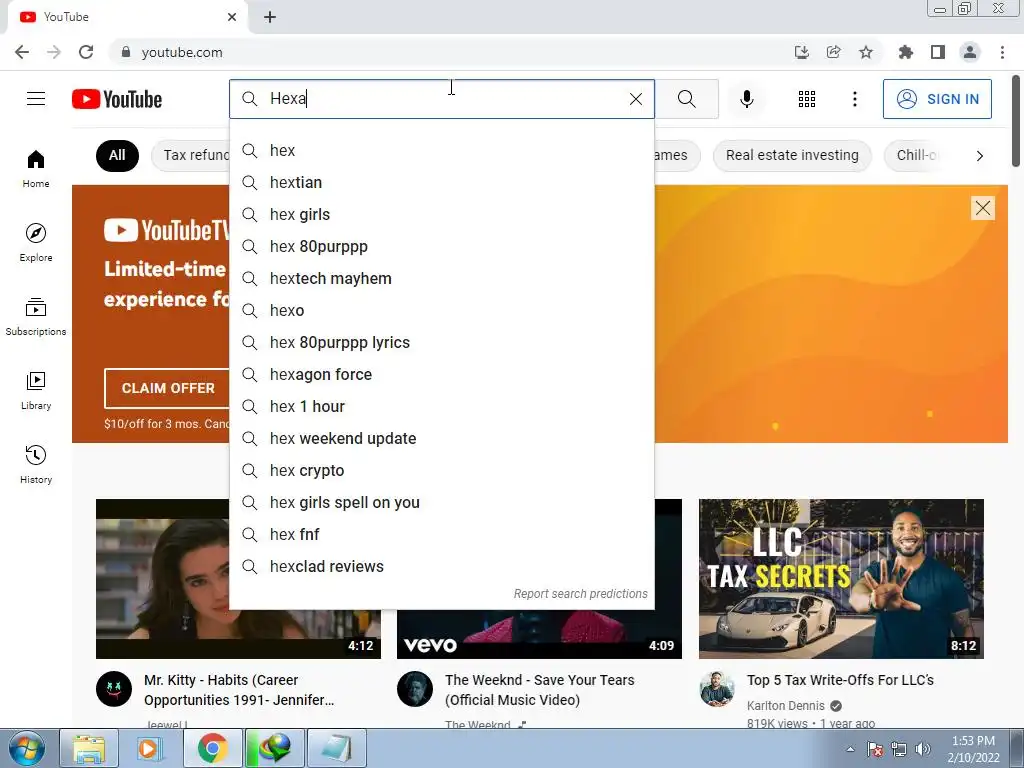Open Karlton Dennis channel name
1024x768 pixels.
click(x=786, y=706)
